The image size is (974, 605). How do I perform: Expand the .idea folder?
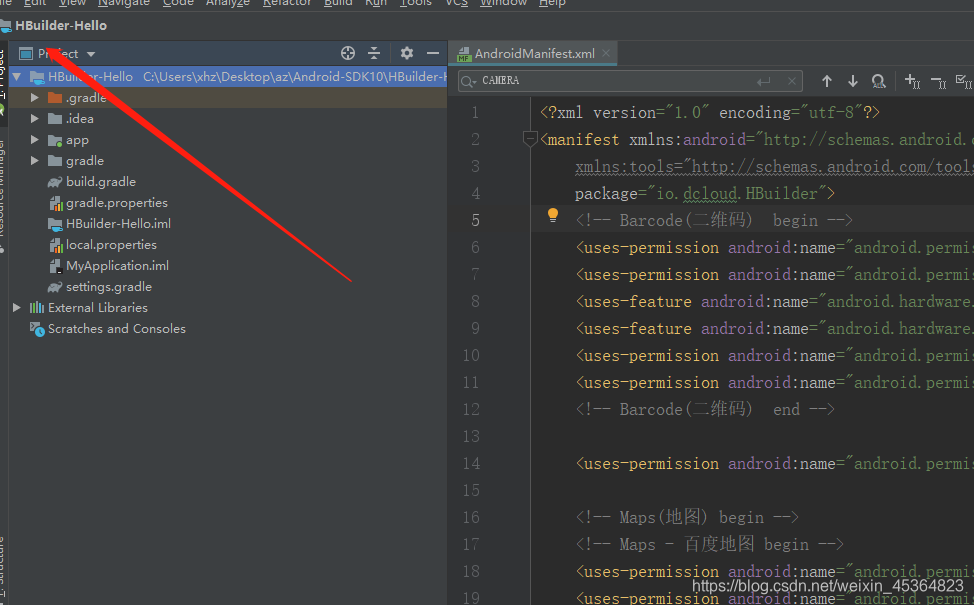pyautogui.click(x=35, y=119)
